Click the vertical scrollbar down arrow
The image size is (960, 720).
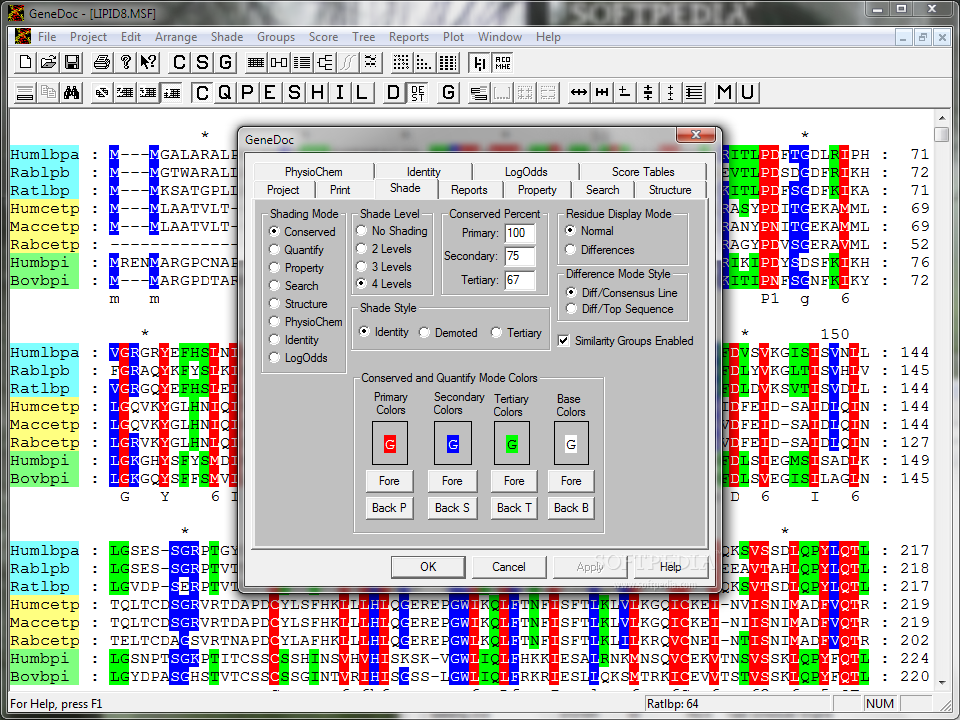click(x=941, y=681)
